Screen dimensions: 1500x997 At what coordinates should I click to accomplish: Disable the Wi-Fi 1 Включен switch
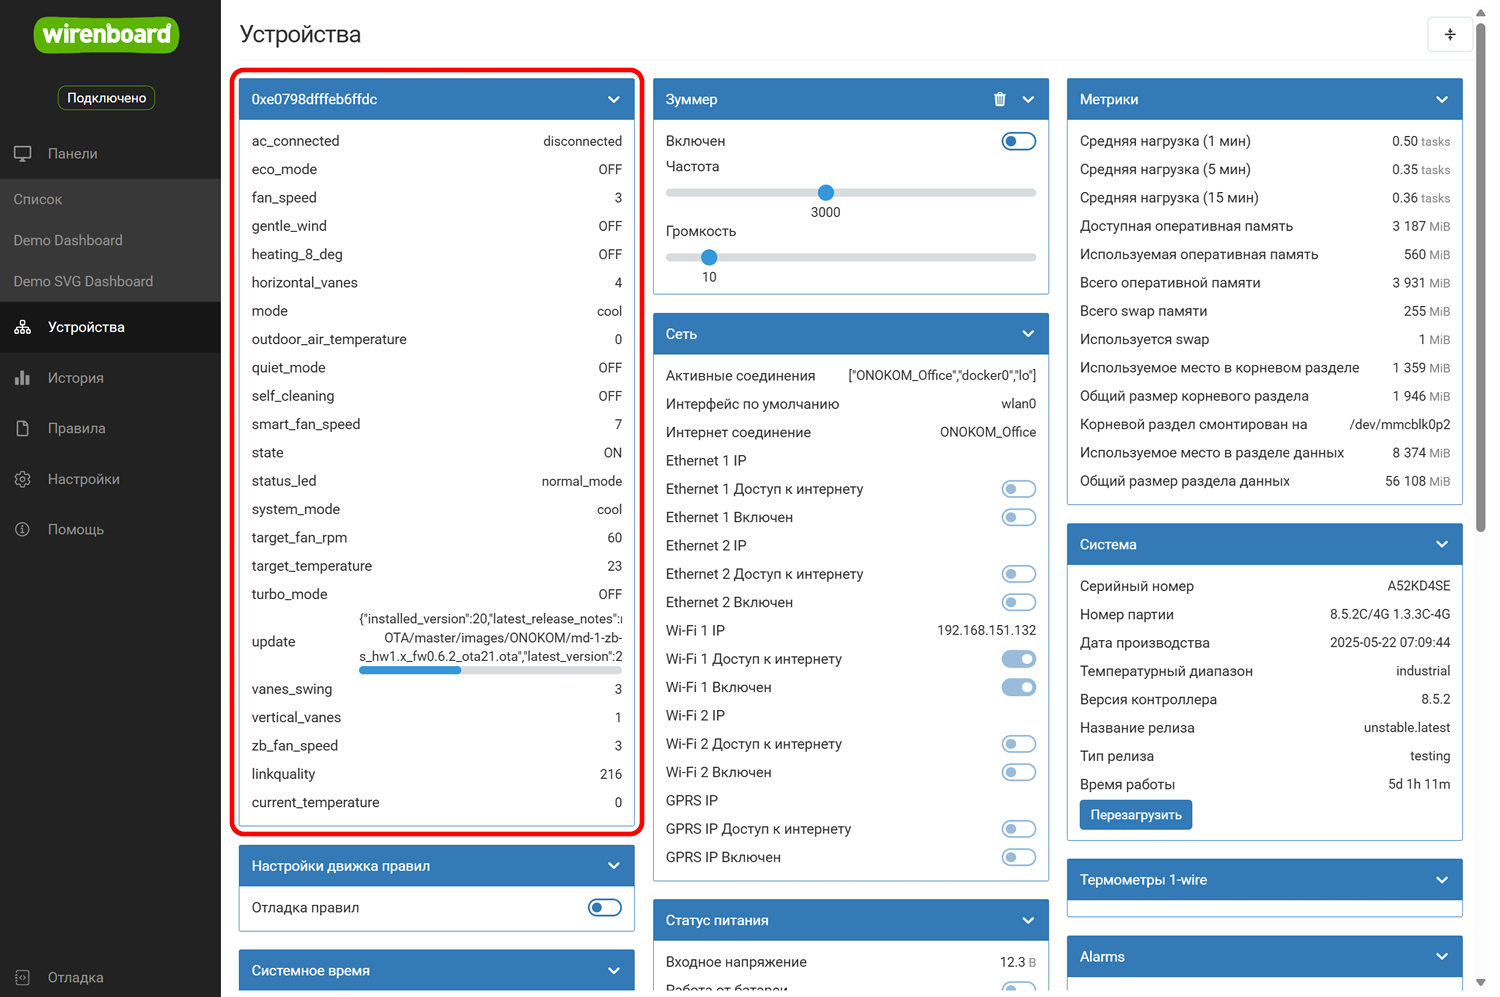tap(1018, 687)
